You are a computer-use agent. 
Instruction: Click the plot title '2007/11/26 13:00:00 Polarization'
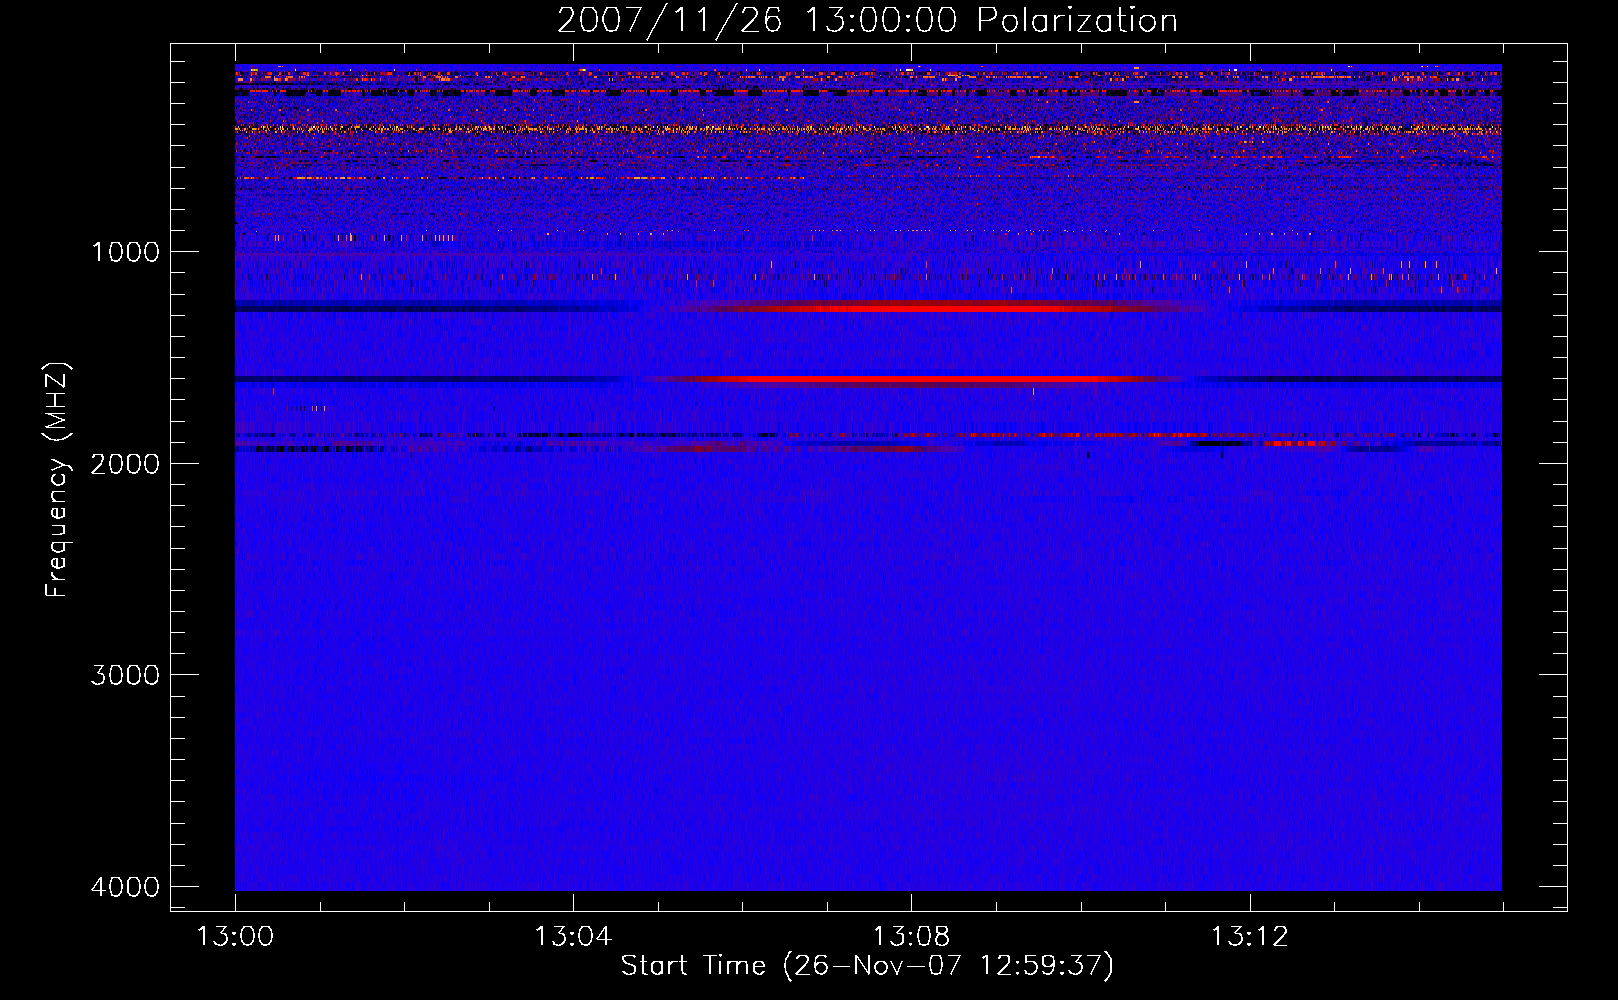[867, 20]
